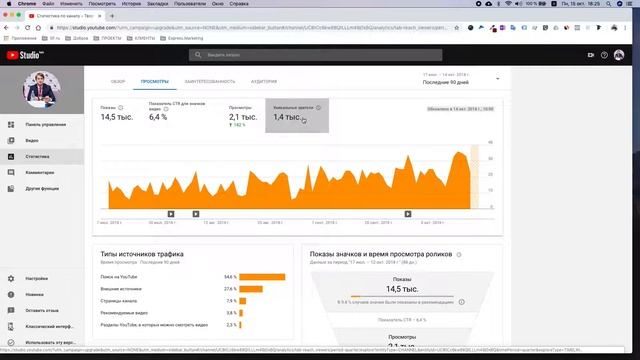
Task: Click the Оставить отзыв feedback icon
Action: point(11,310)
